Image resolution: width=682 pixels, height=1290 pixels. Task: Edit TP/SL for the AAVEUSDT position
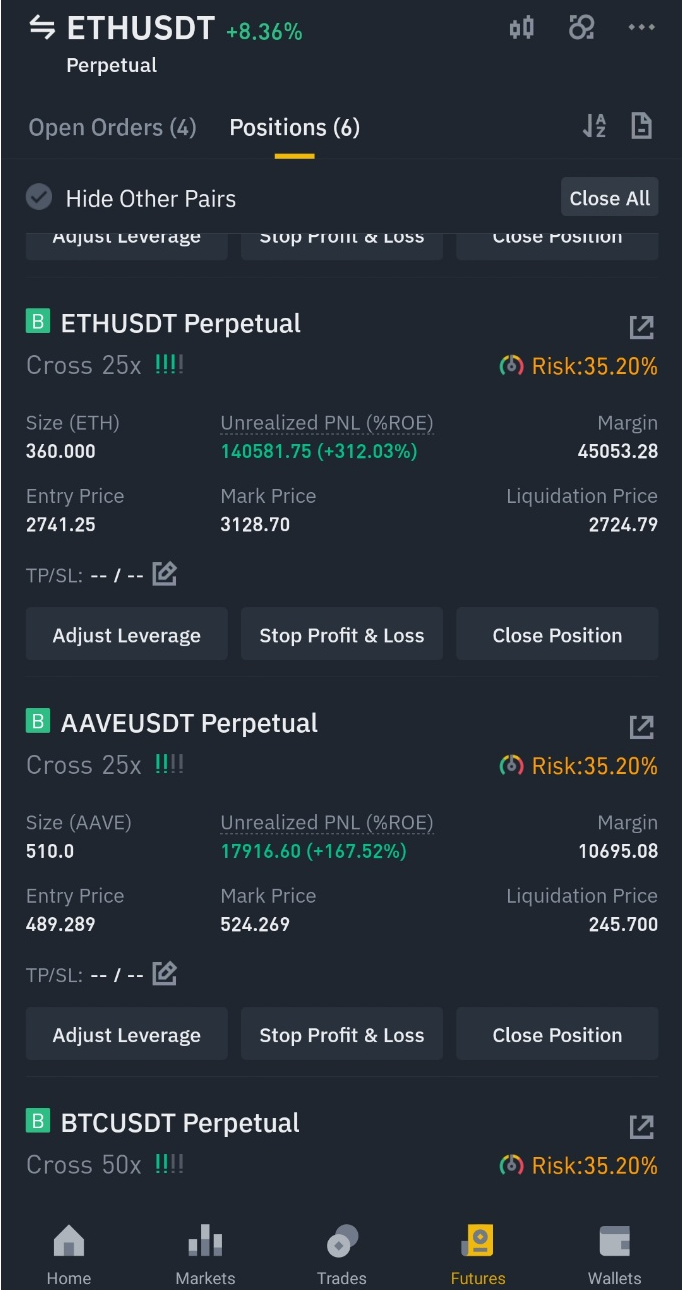coord(165,973)
